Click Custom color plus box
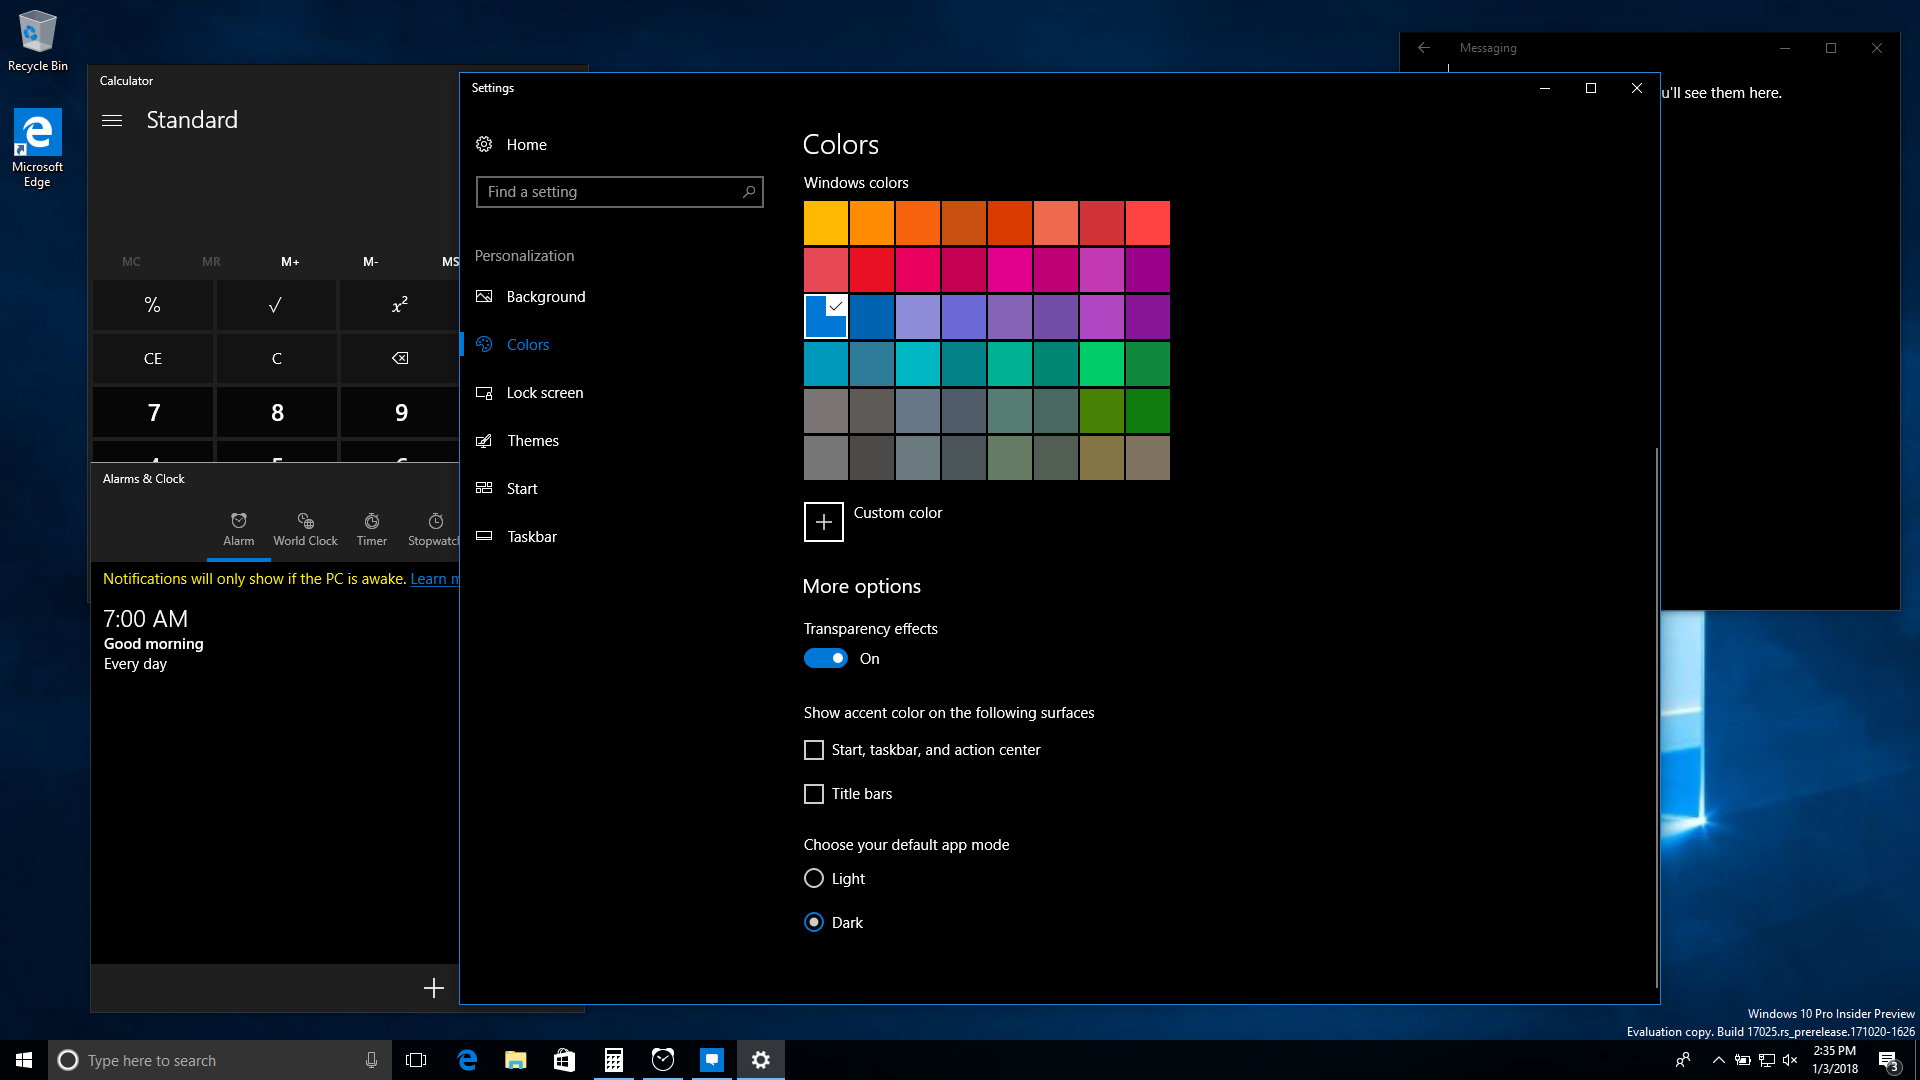1920x1080 pixels. point(823,522)
